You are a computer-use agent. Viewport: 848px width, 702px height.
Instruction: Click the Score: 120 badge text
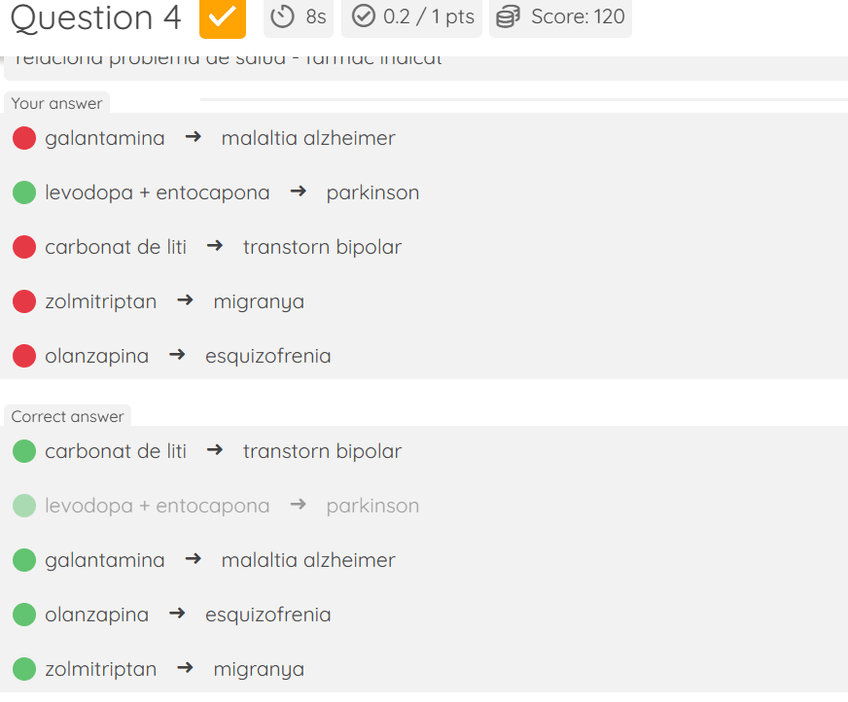point(578,17)
